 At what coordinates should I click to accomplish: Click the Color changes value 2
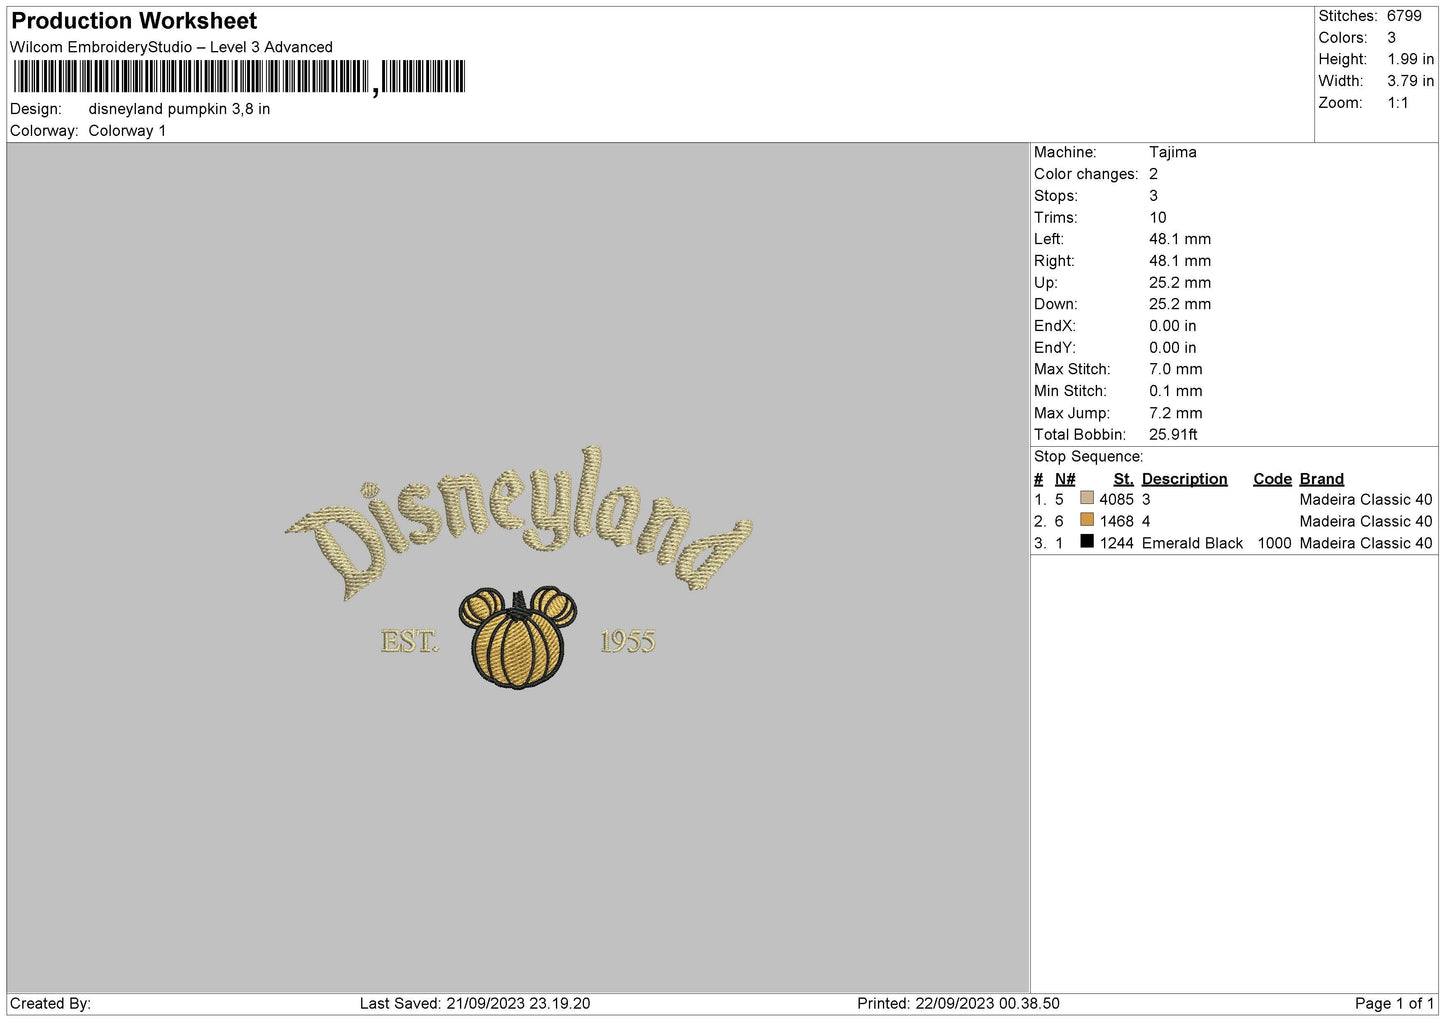pyautogui.click(x=1153, y=174)
